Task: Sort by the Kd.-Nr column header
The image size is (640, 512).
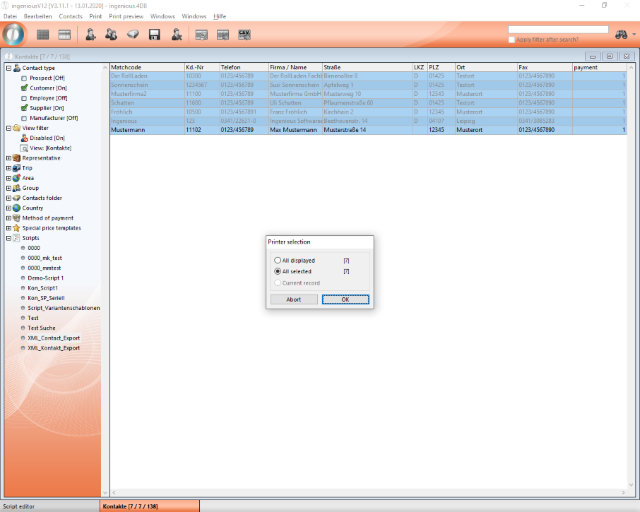Action: click(202, 67)
